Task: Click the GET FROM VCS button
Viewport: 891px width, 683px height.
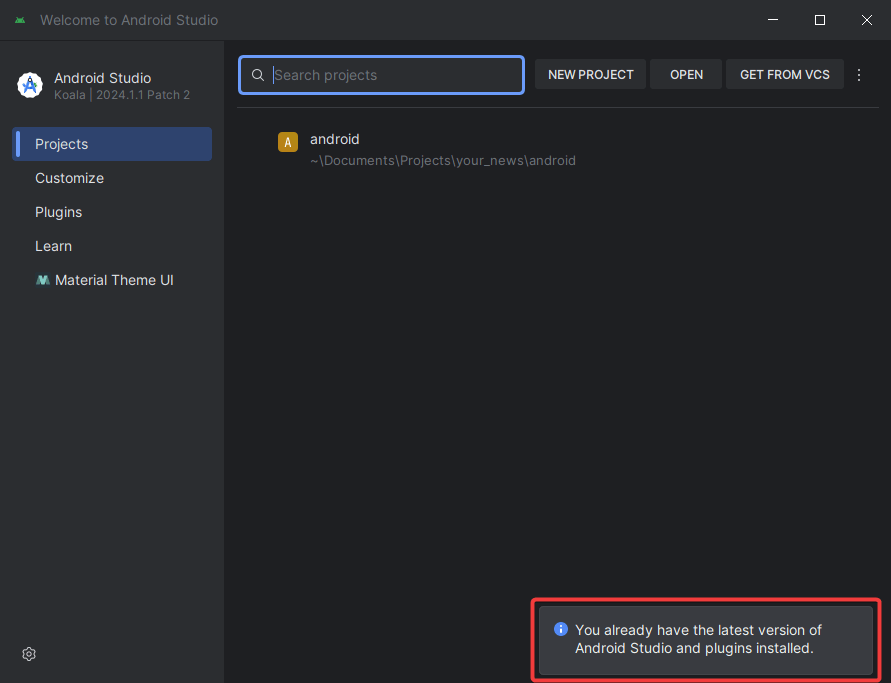Action: point(784,74)
